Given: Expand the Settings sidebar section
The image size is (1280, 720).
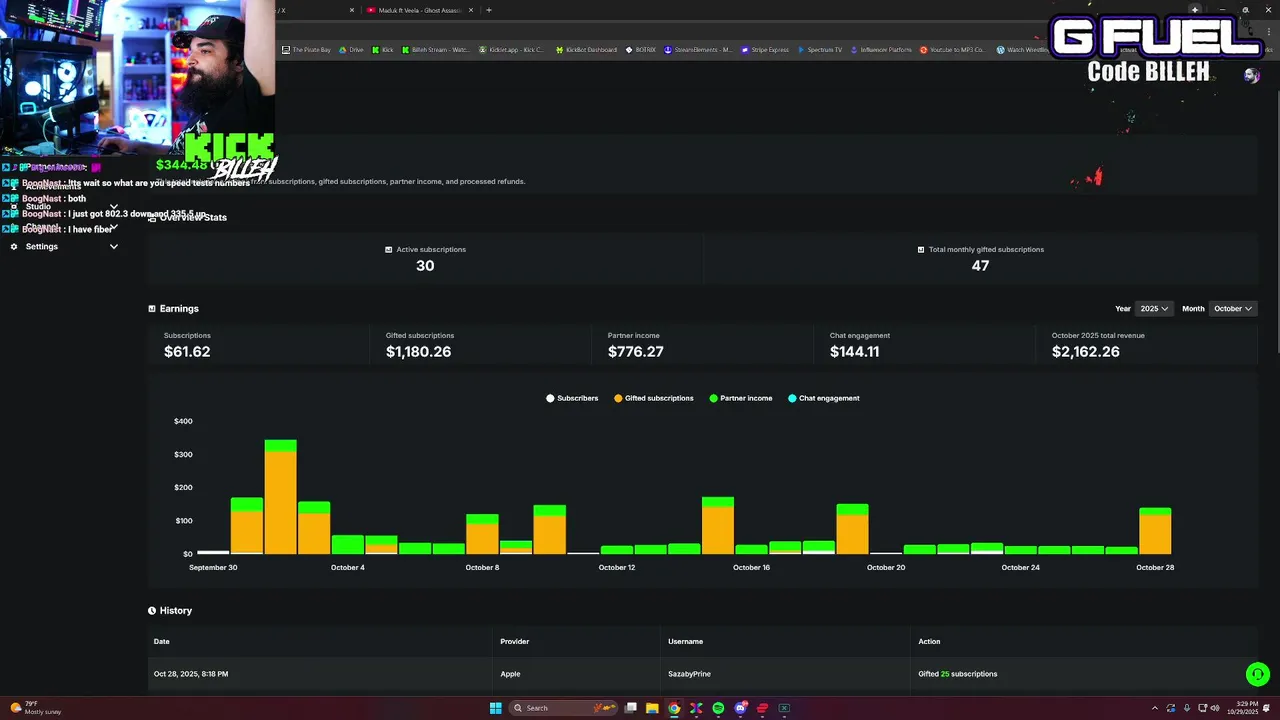Looking at the screenshot, I should tap(114, 246).
